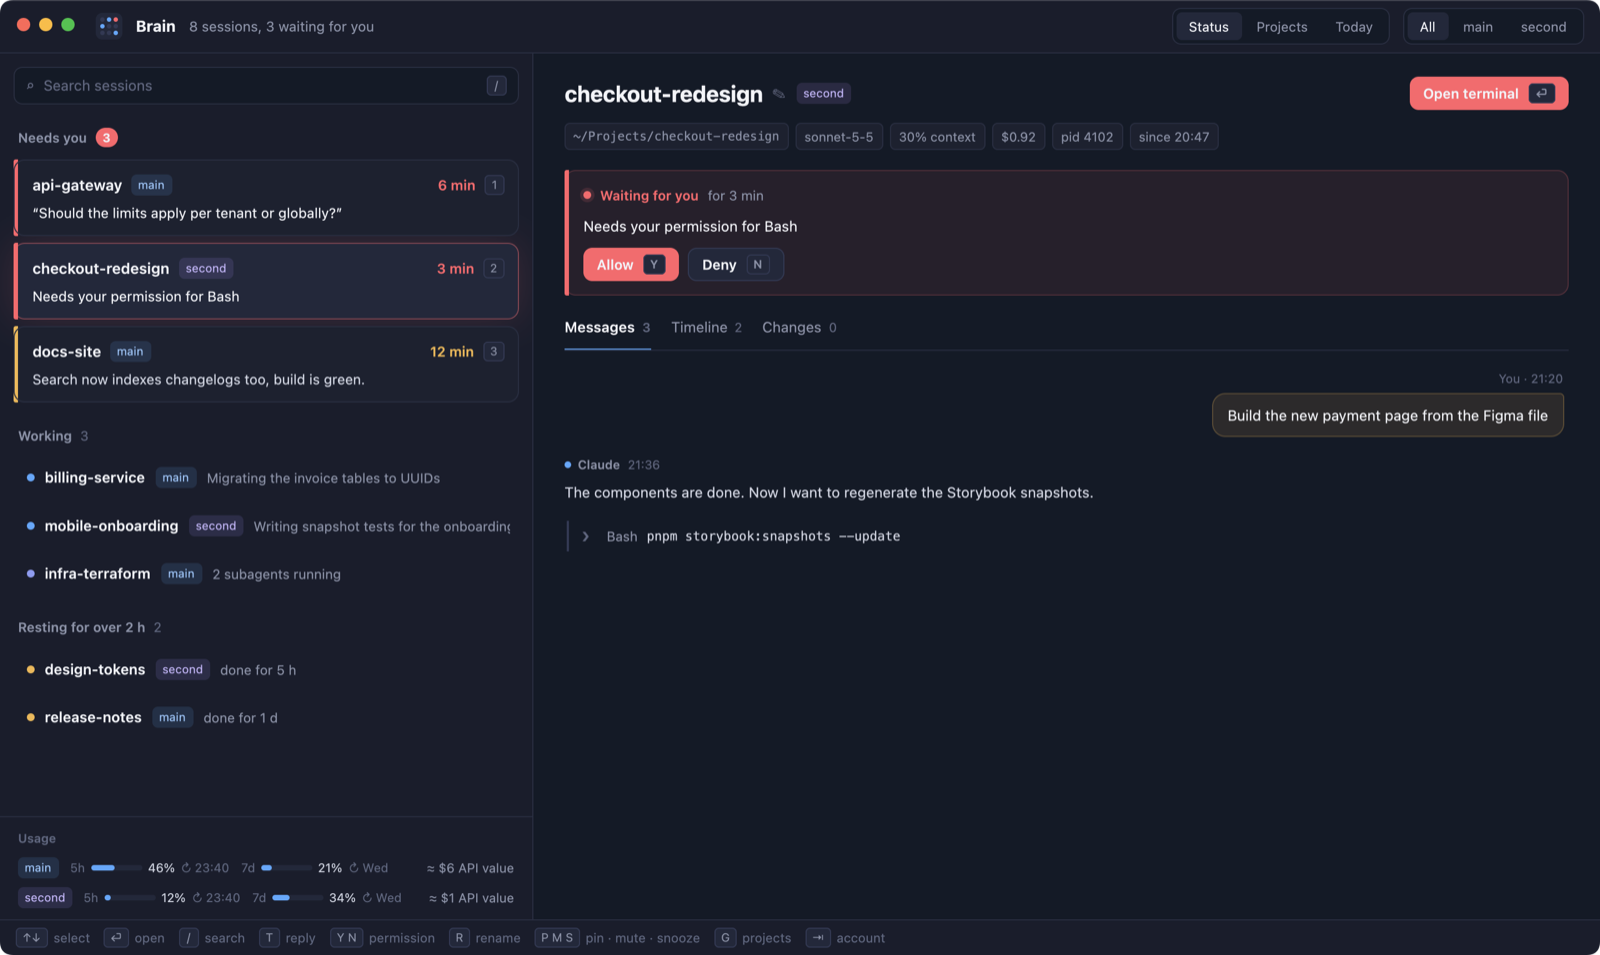The height and width of the screenshot is (955, 1600).
Task: Switch to Today view
Action: point(1354,27)
